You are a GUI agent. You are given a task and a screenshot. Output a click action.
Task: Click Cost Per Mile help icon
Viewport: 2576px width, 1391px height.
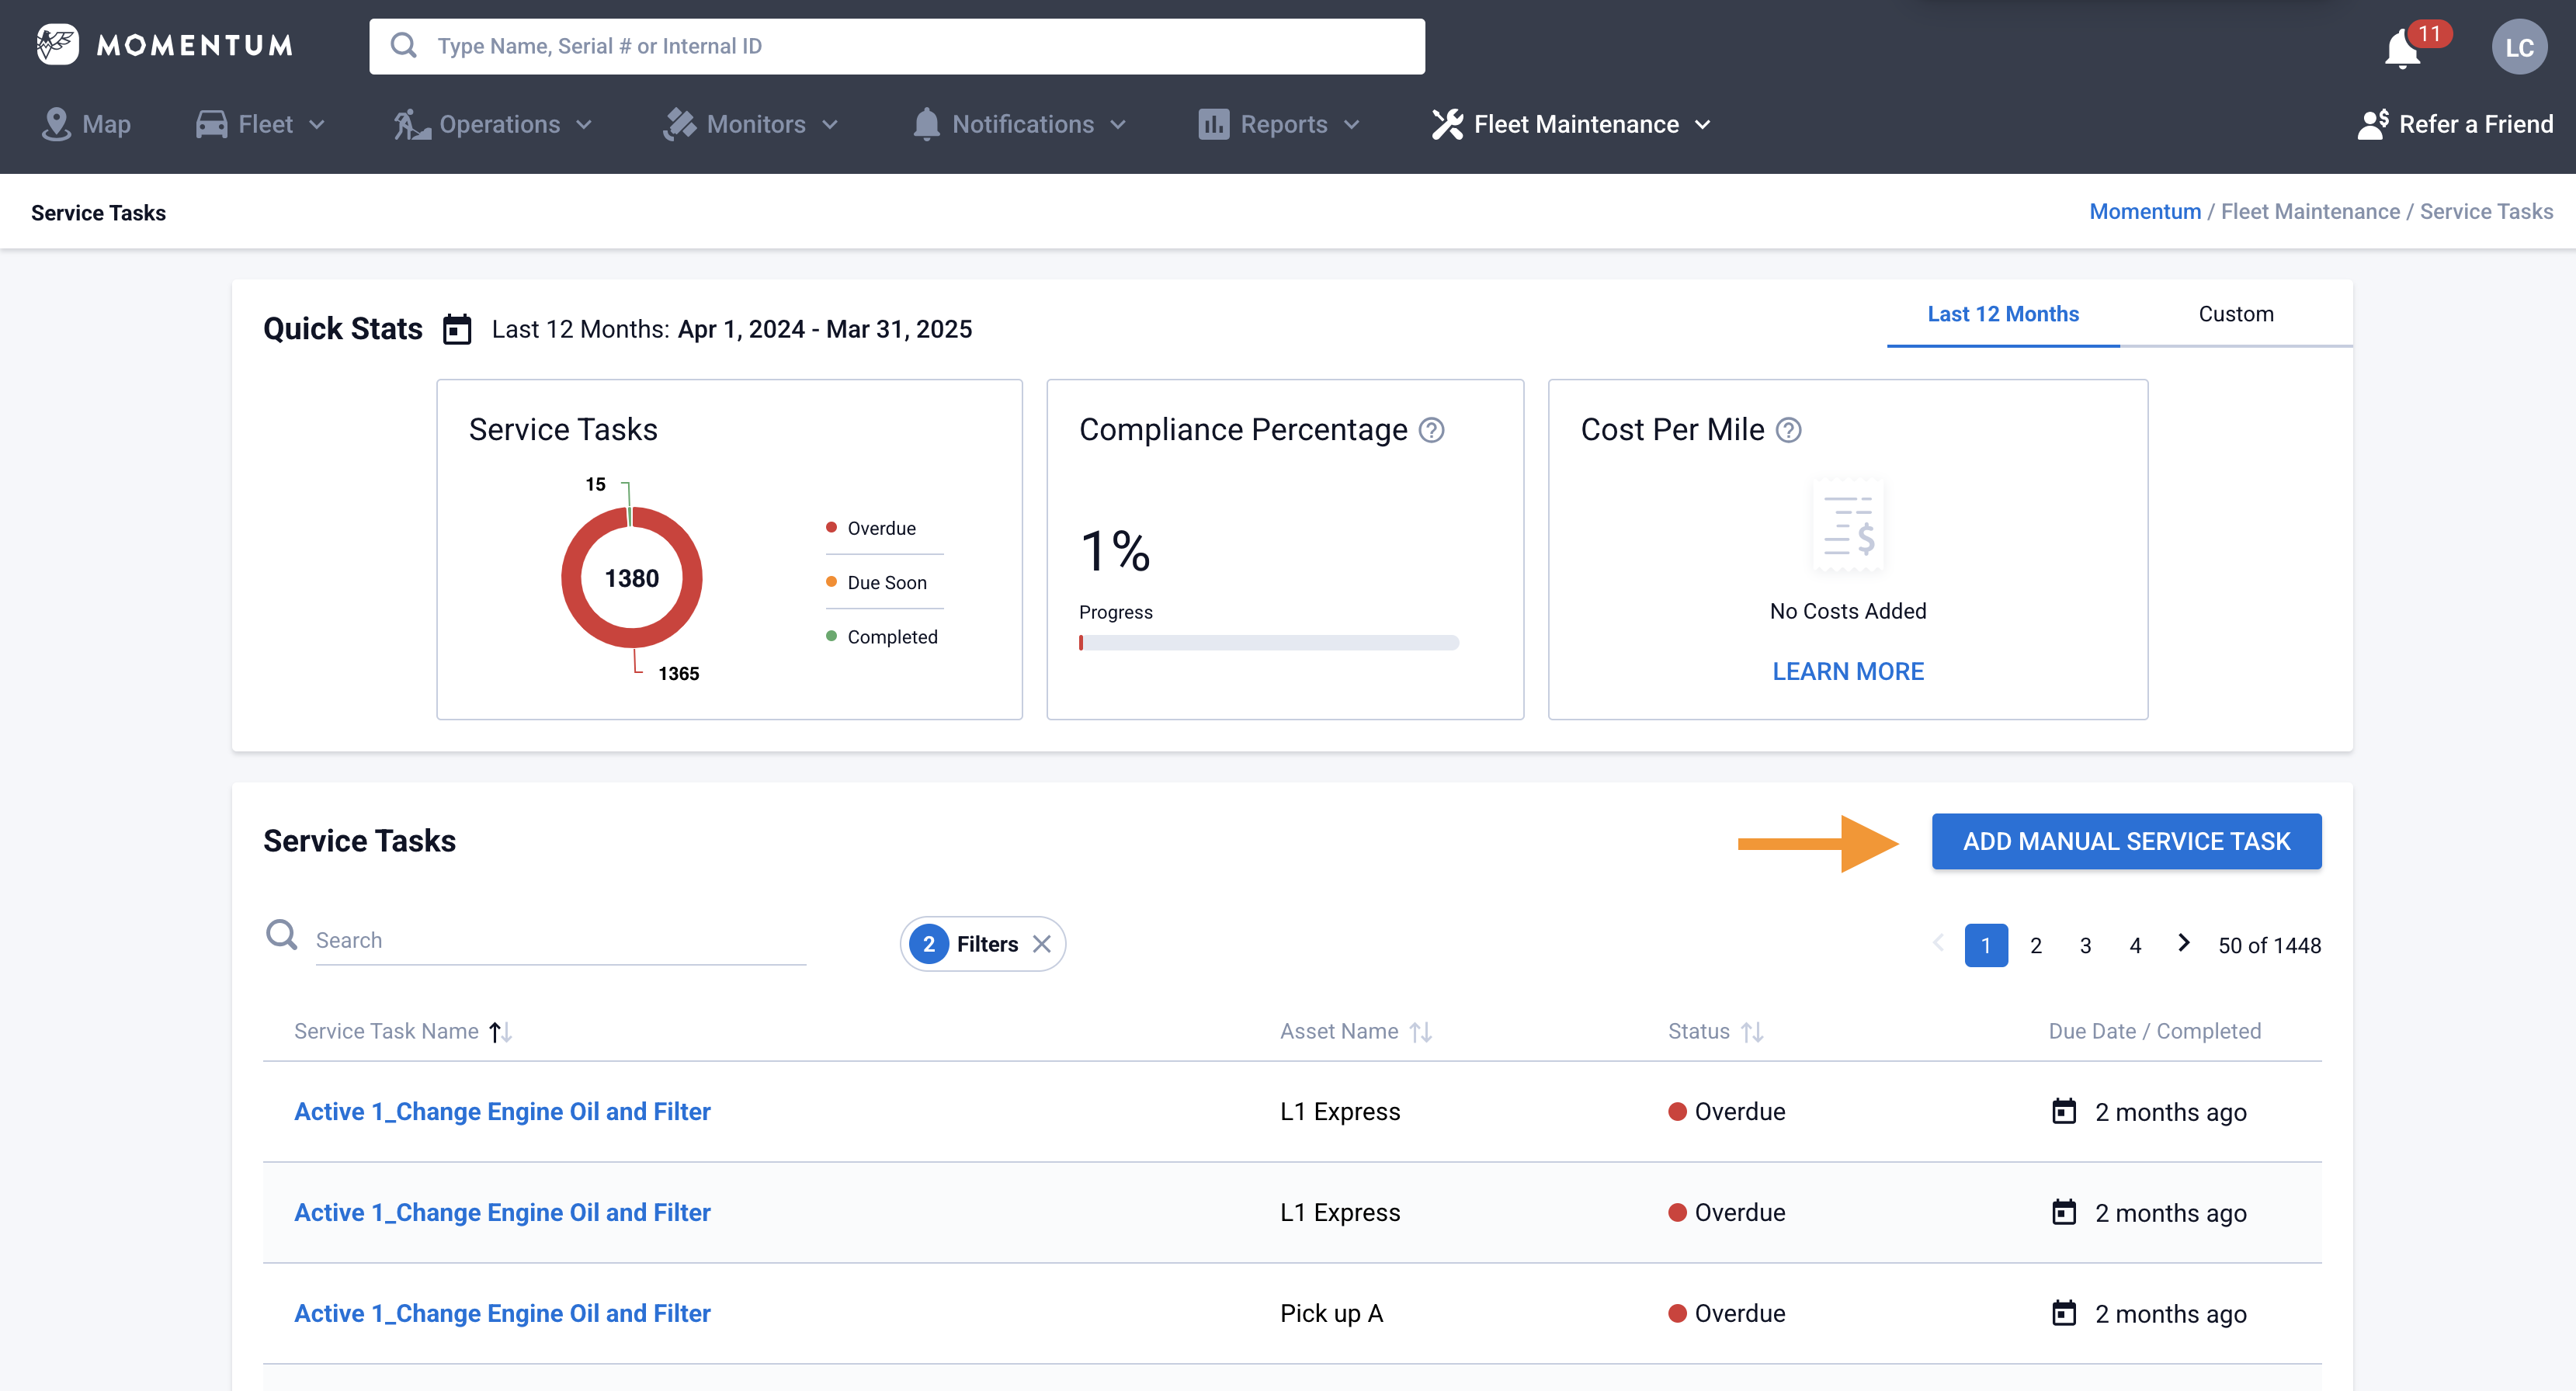pyautogui.click(x=1788, y=430)
